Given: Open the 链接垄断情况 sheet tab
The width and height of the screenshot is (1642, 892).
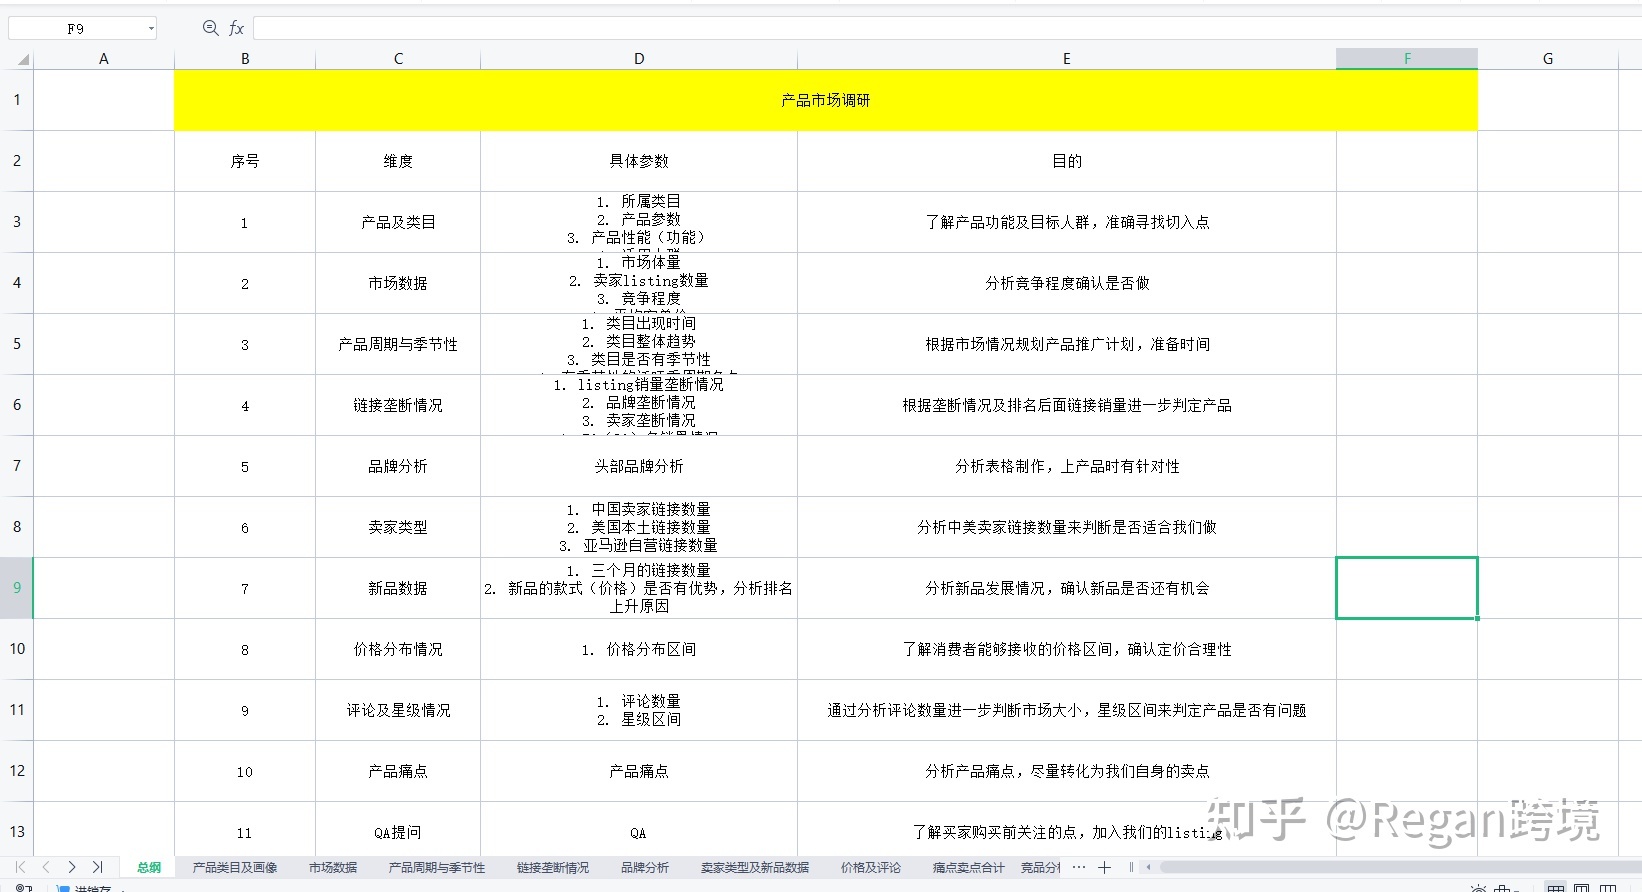Looking at the screenshot, I should coord(553,868).
